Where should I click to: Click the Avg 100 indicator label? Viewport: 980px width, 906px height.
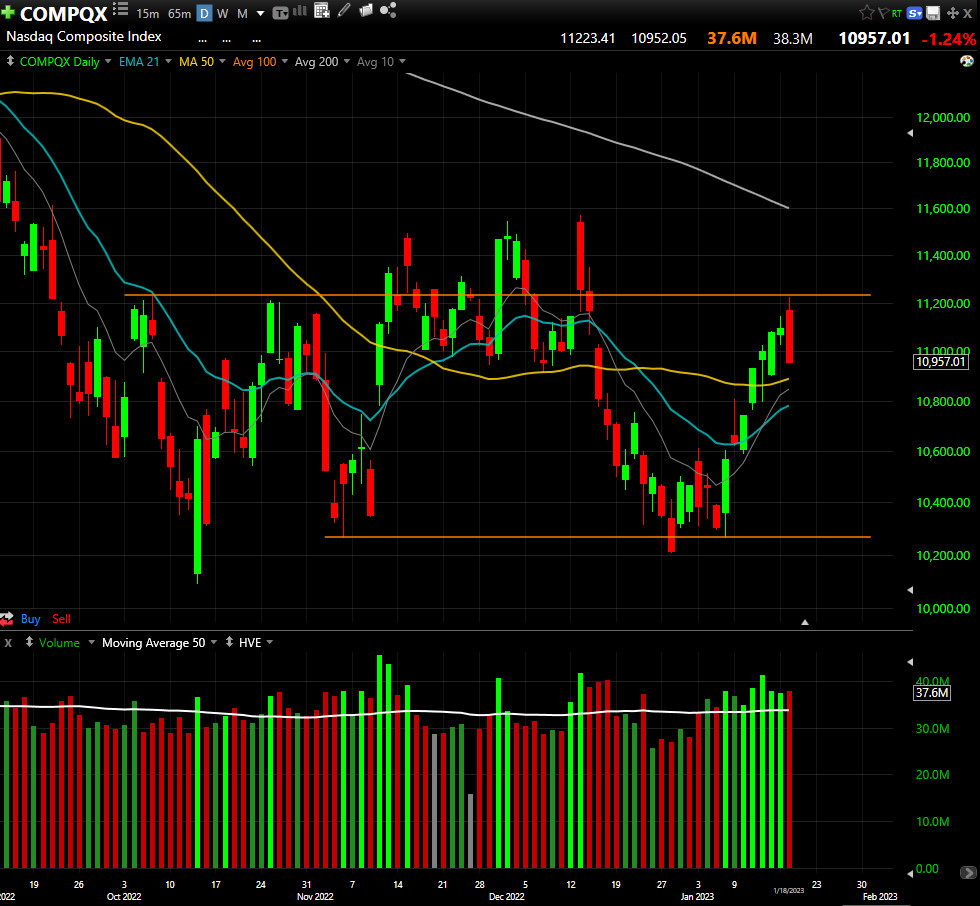[x=254, y=61]
